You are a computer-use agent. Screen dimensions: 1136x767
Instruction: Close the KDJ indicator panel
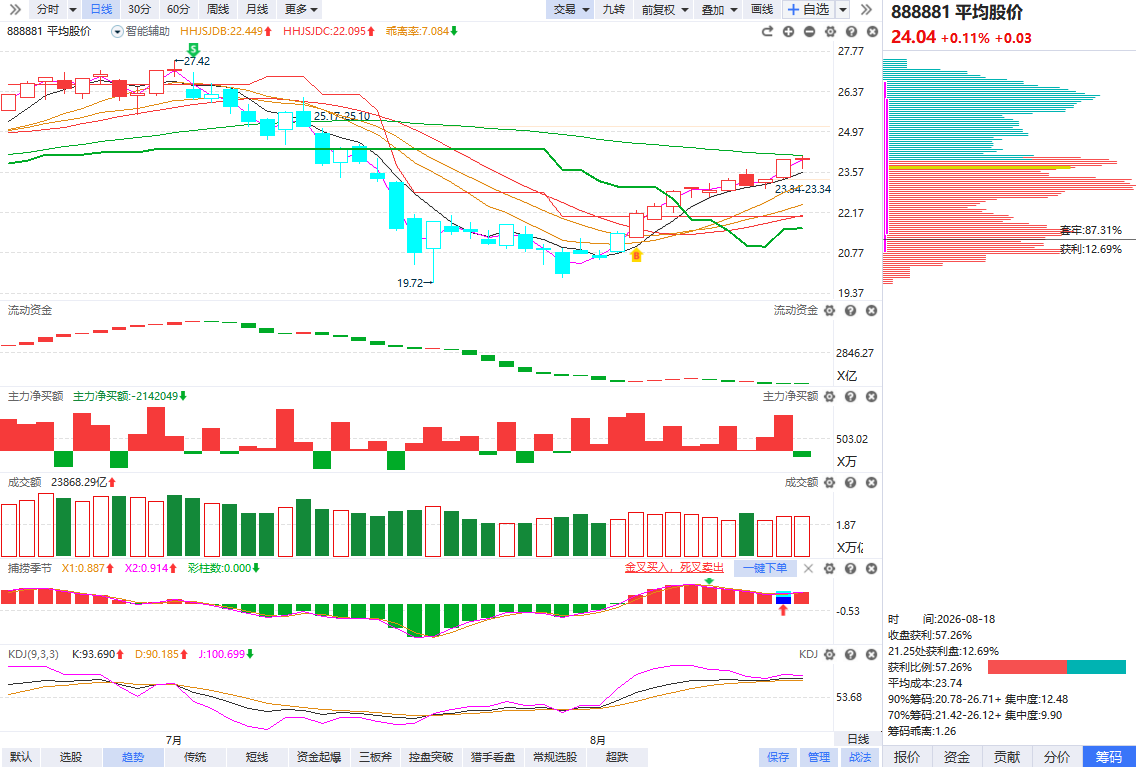(872, 655)
